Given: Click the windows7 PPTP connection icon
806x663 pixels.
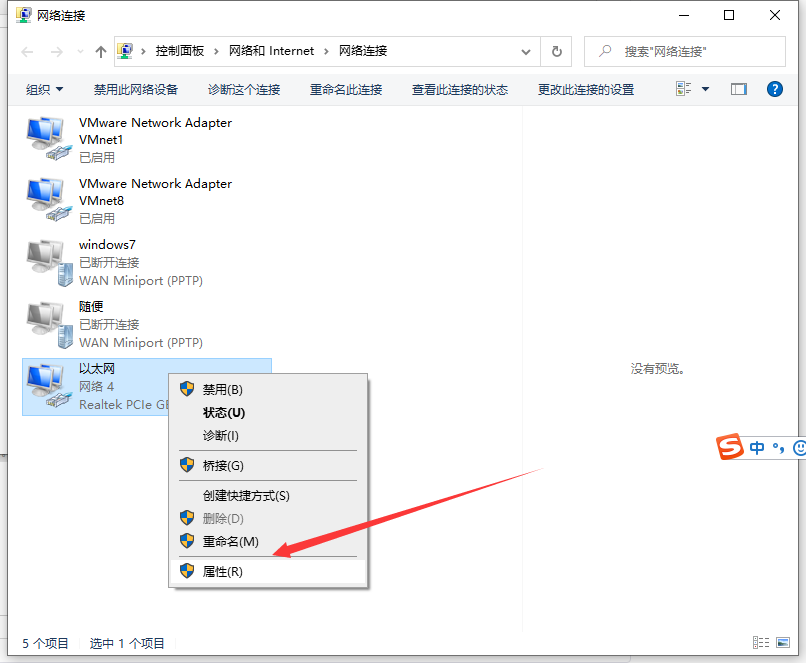Looking at the screenshot, I should [x=48, y=262].
